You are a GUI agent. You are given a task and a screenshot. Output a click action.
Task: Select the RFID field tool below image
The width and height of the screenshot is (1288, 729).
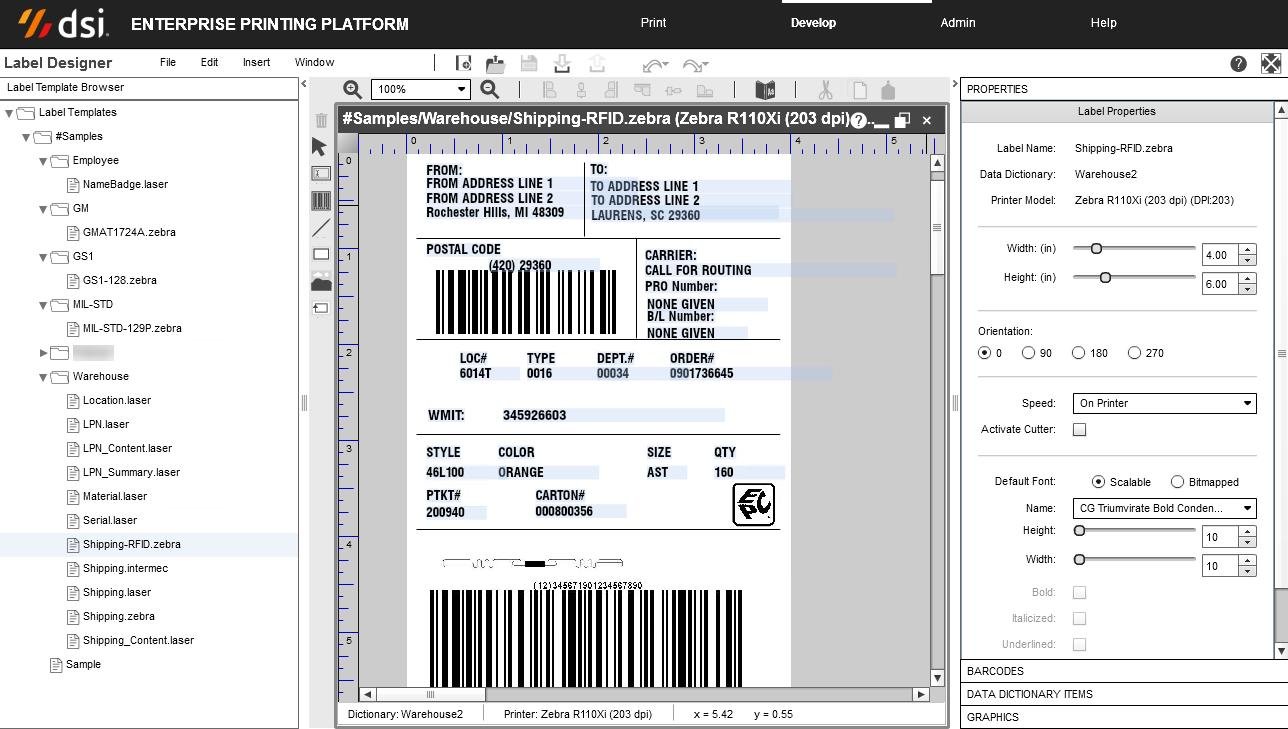tap(321, 308)
